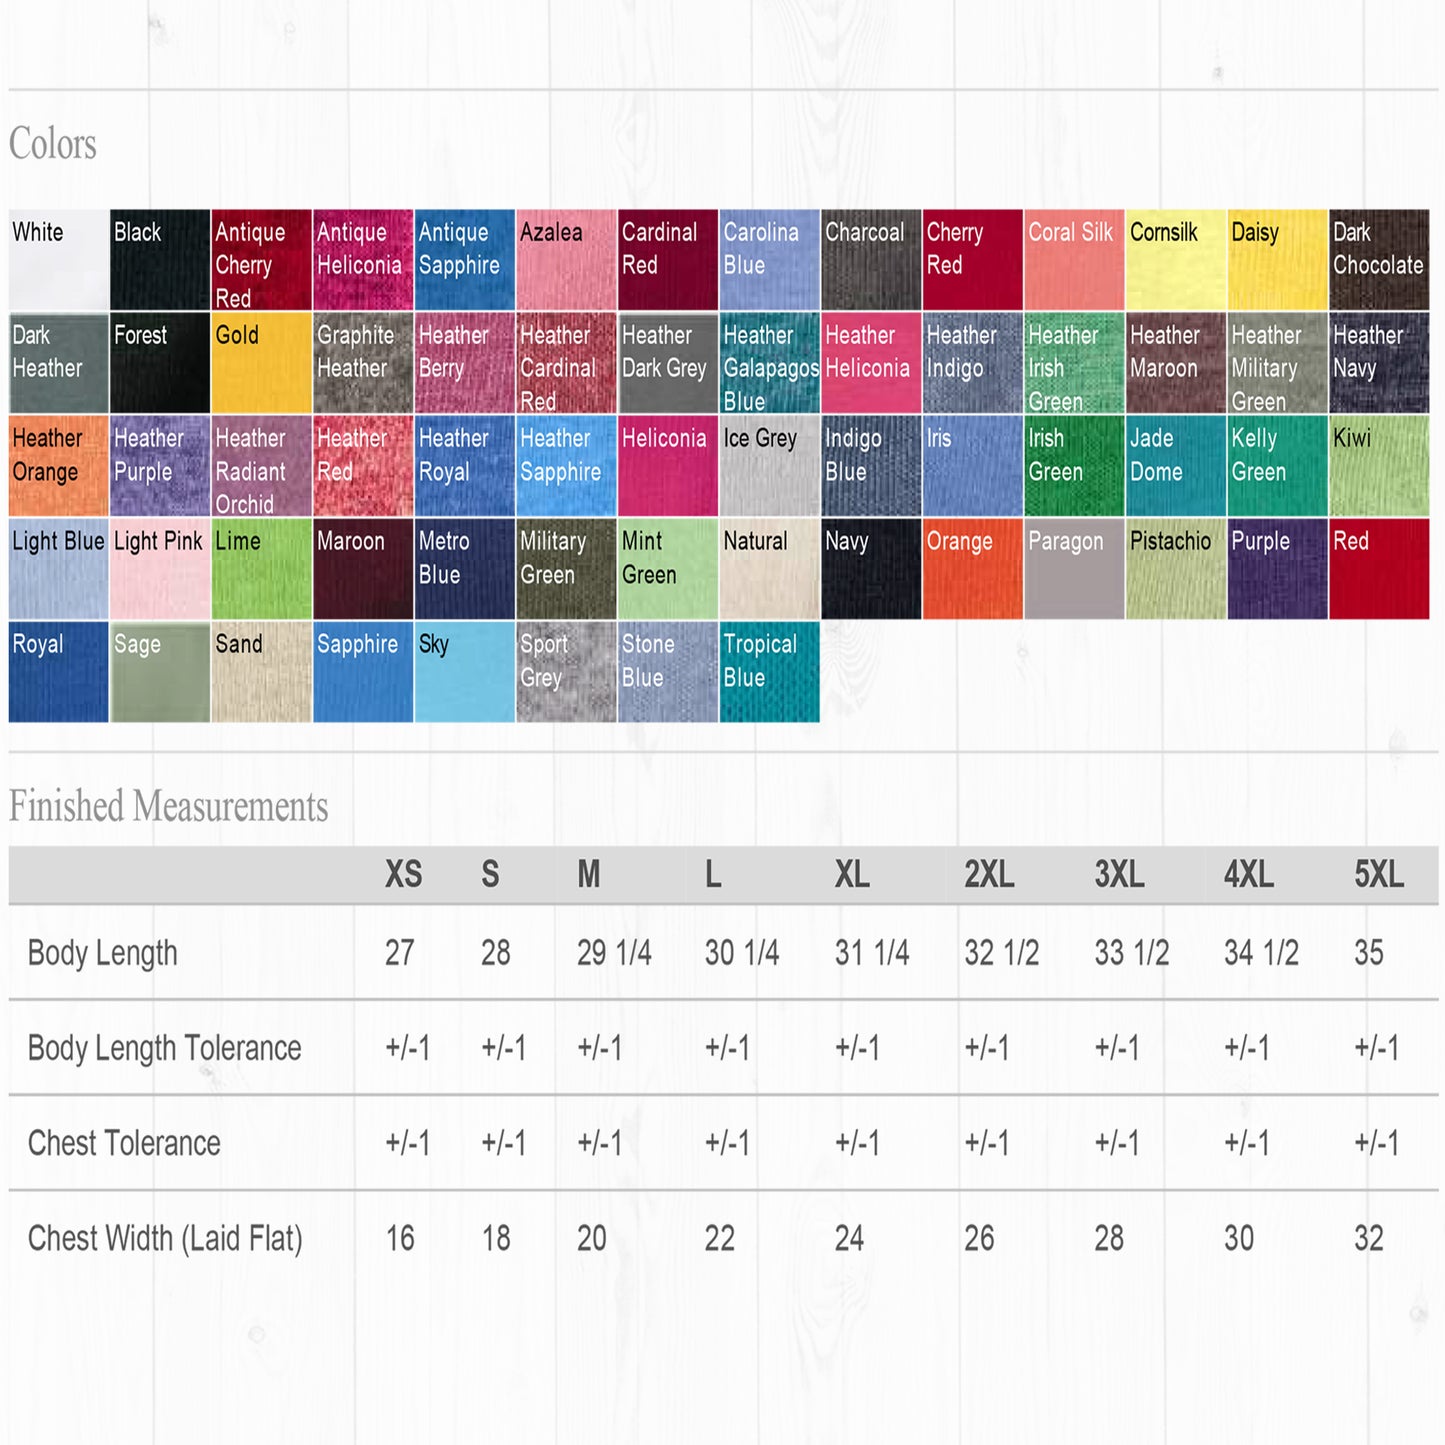Select the Body Length row label

tap(102, 953)
